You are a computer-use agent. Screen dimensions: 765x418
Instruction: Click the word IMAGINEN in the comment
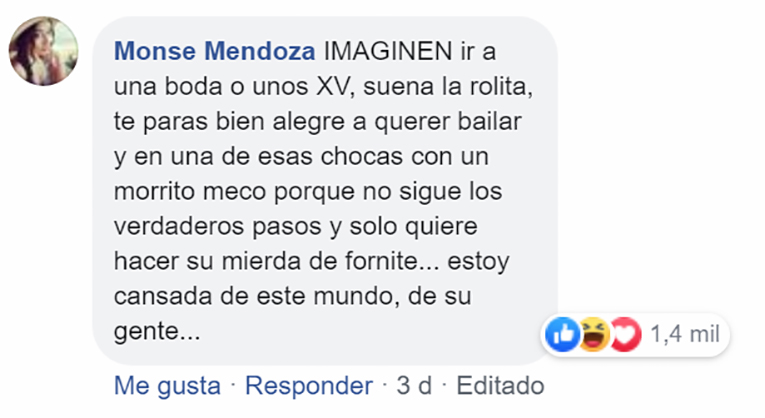[388, 51]
